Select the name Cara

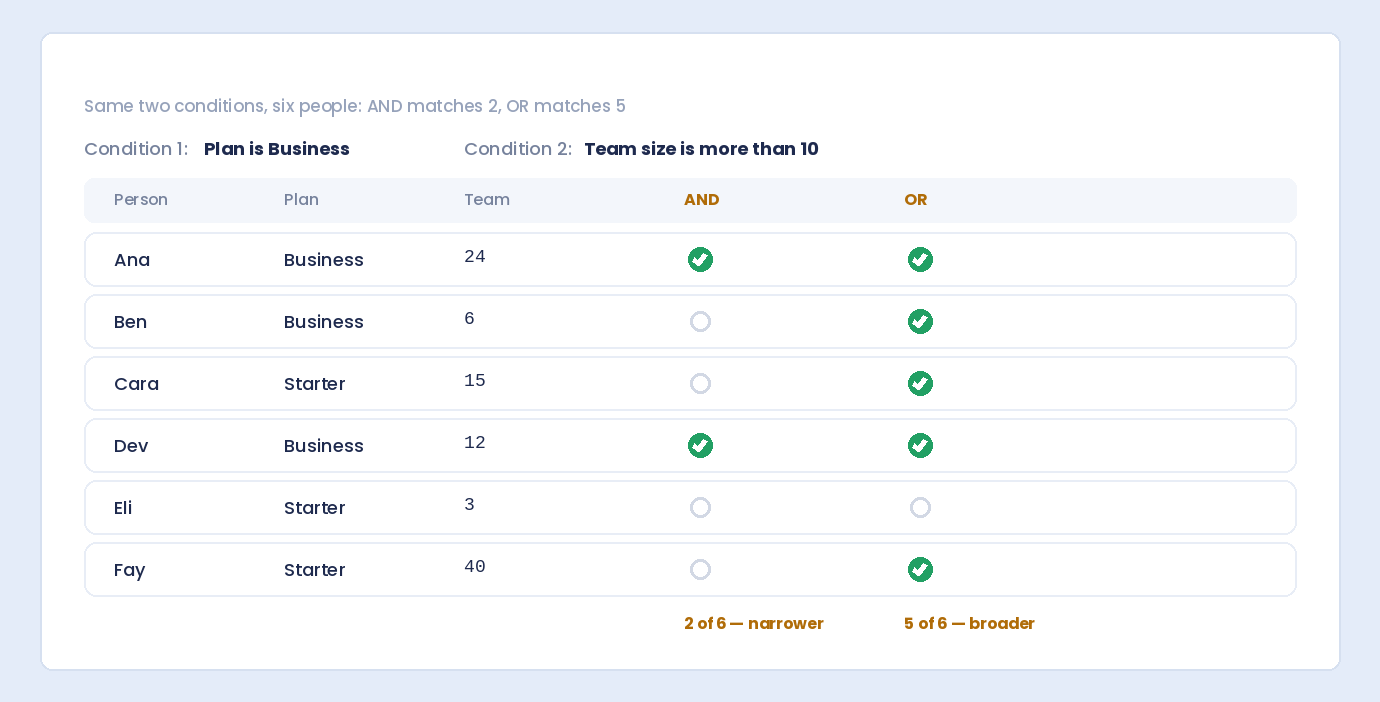click(x=136, y=384)
